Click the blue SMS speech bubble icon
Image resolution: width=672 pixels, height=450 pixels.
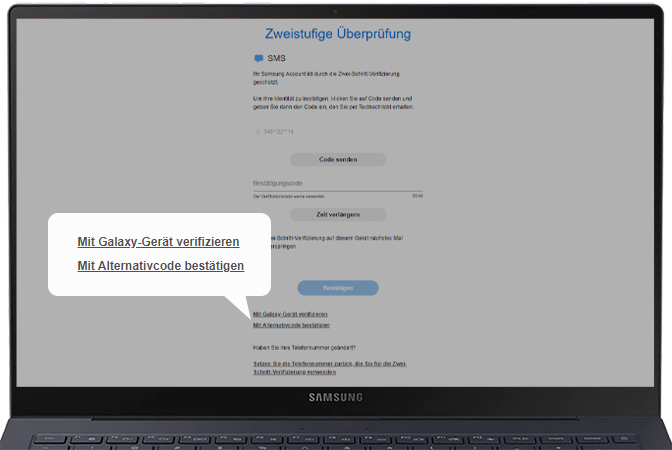tap(258, 58)
